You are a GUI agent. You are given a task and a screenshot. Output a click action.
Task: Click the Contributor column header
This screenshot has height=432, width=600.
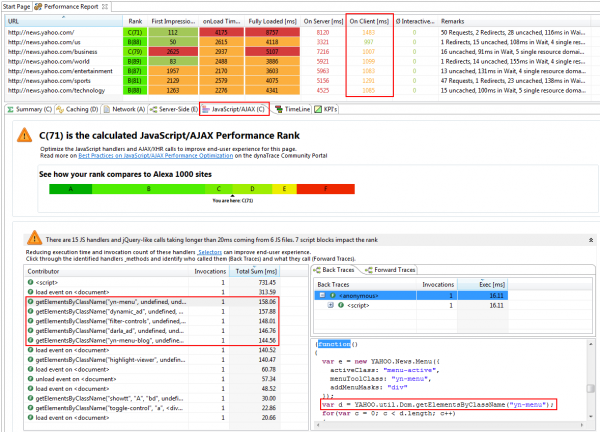107,271
